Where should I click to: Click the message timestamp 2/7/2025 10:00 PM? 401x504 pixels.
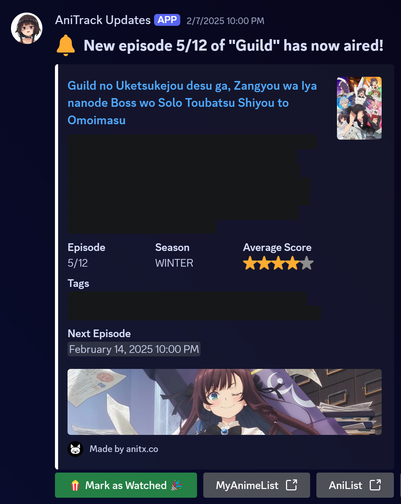click(x=225, y=21)
